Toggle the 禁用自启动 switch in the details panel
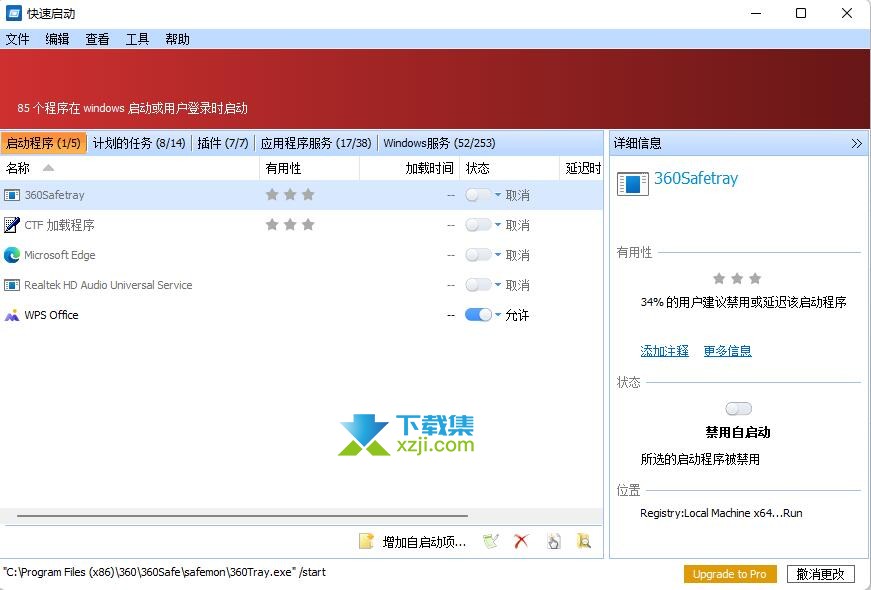This screenshot has width=871, height=590. [x=739, y=409]
